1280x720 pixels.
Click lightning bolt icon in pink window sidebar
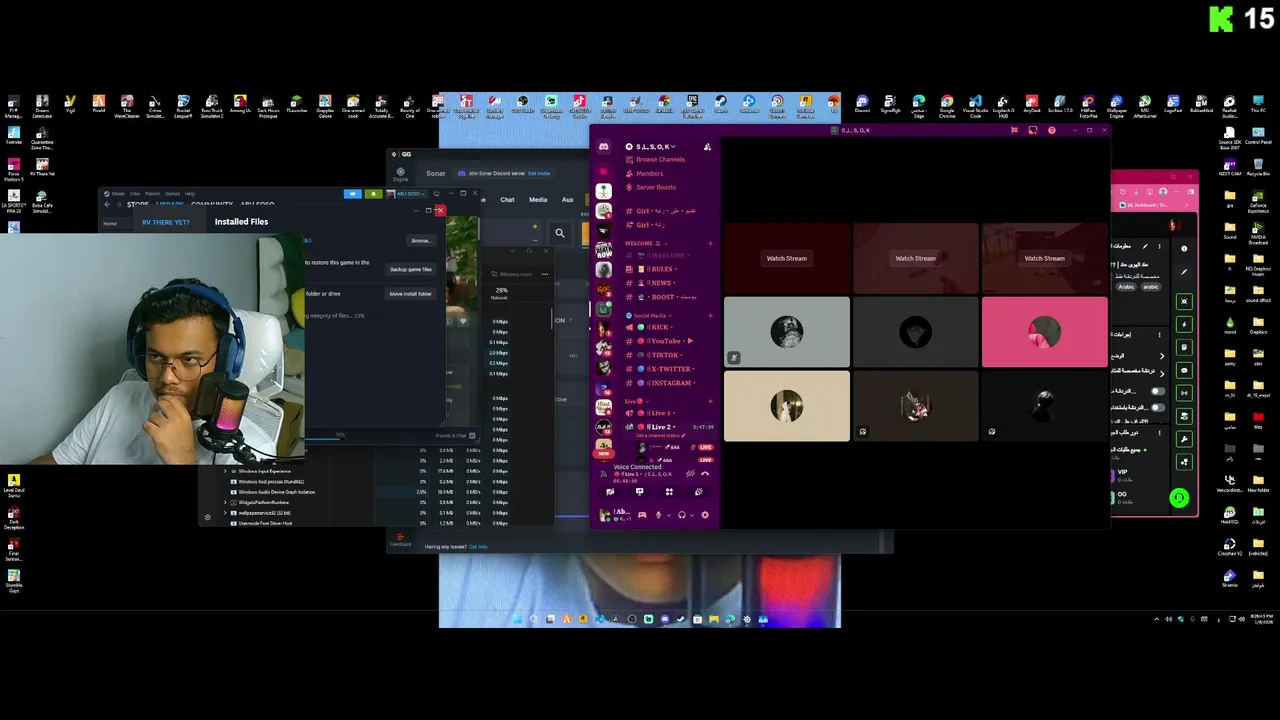1184,324
